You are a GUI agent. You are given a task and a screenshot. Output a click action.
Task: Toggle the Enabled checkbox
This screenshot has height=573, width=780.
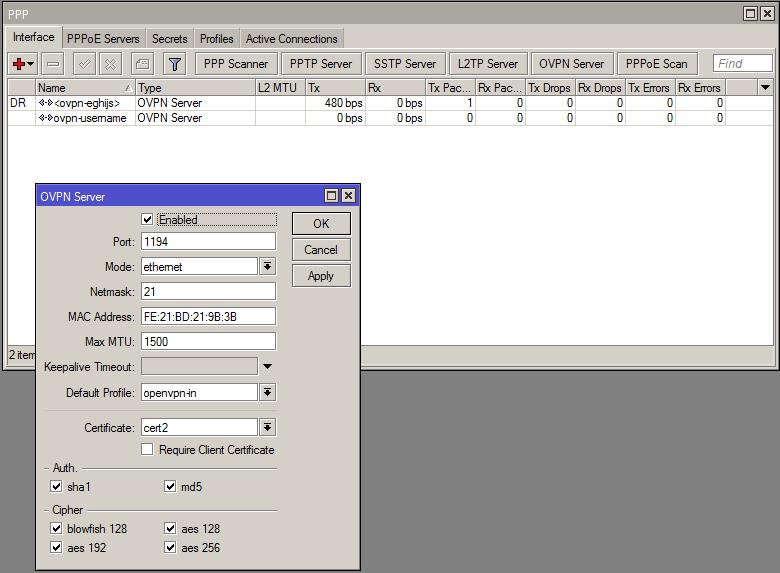pyautogui.click(x=148, y=220)
